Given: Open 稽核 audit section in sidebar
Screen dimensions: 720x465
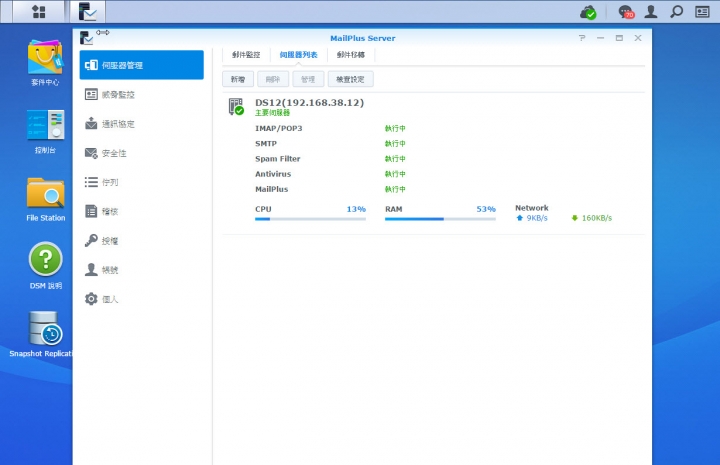Looking at the screenshot, I should pos(141,212).
